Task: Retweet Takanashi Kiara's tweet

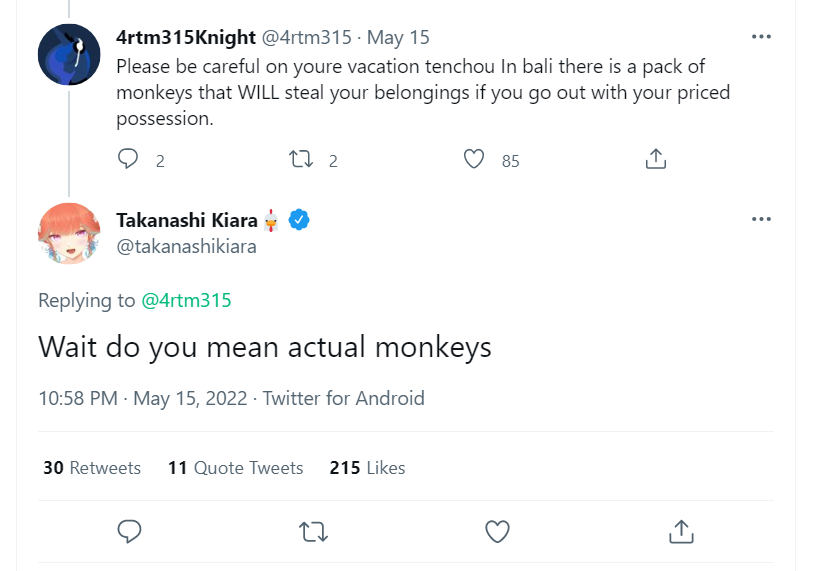Action: pyautogui.click(x=314, y=531)
